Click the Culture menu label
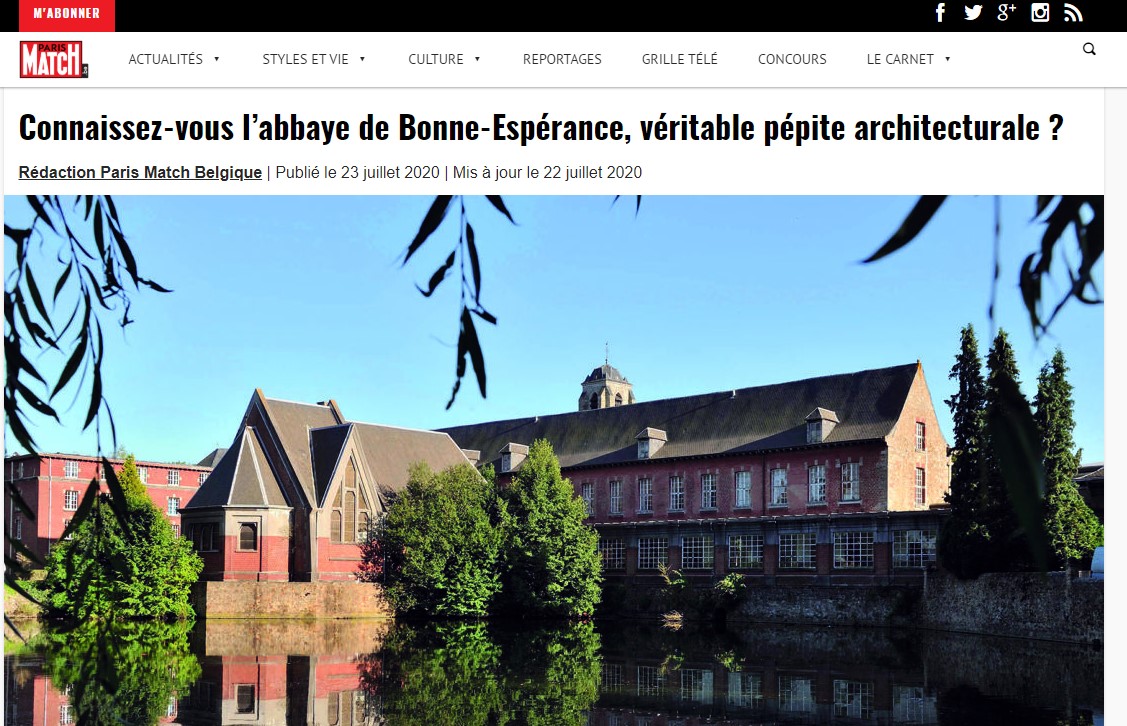This screenshot has height=726, width=1127. 436,59
